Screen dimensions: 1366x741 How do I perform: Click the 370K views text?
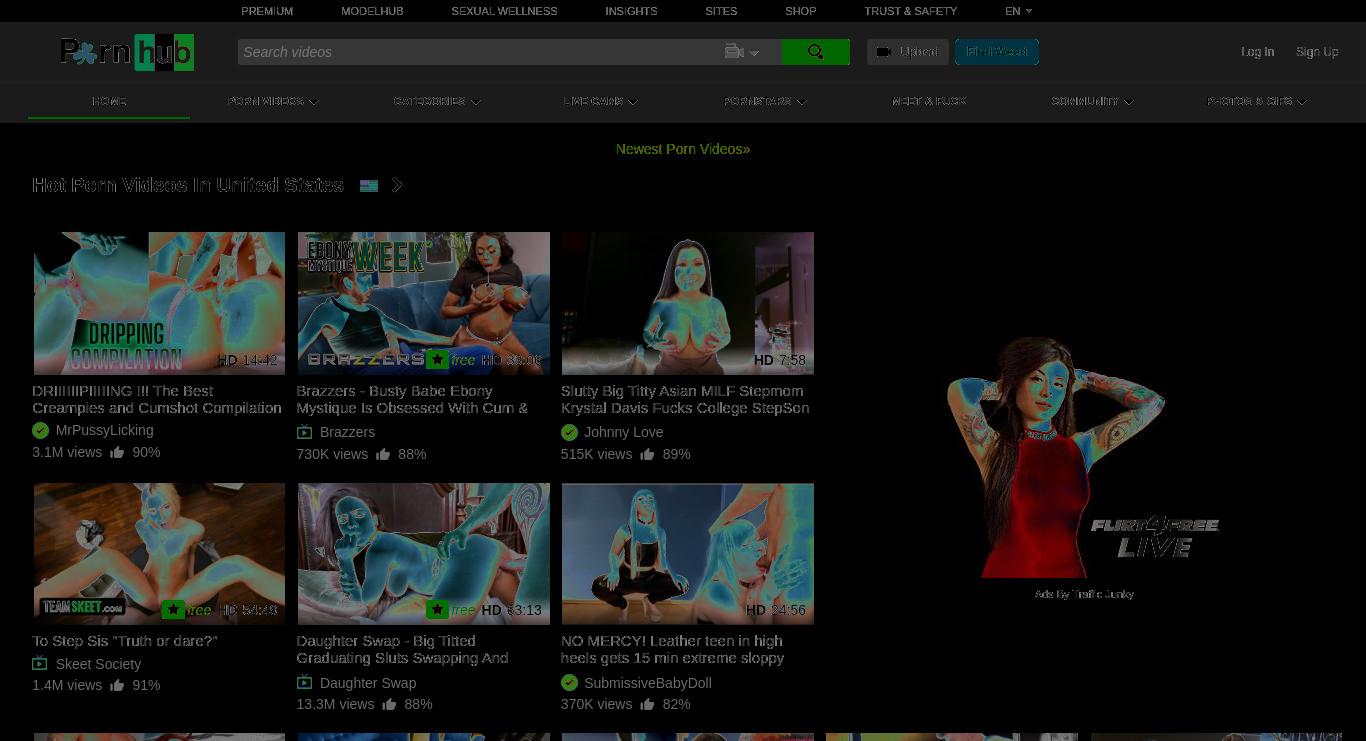[x=596, y=704]
